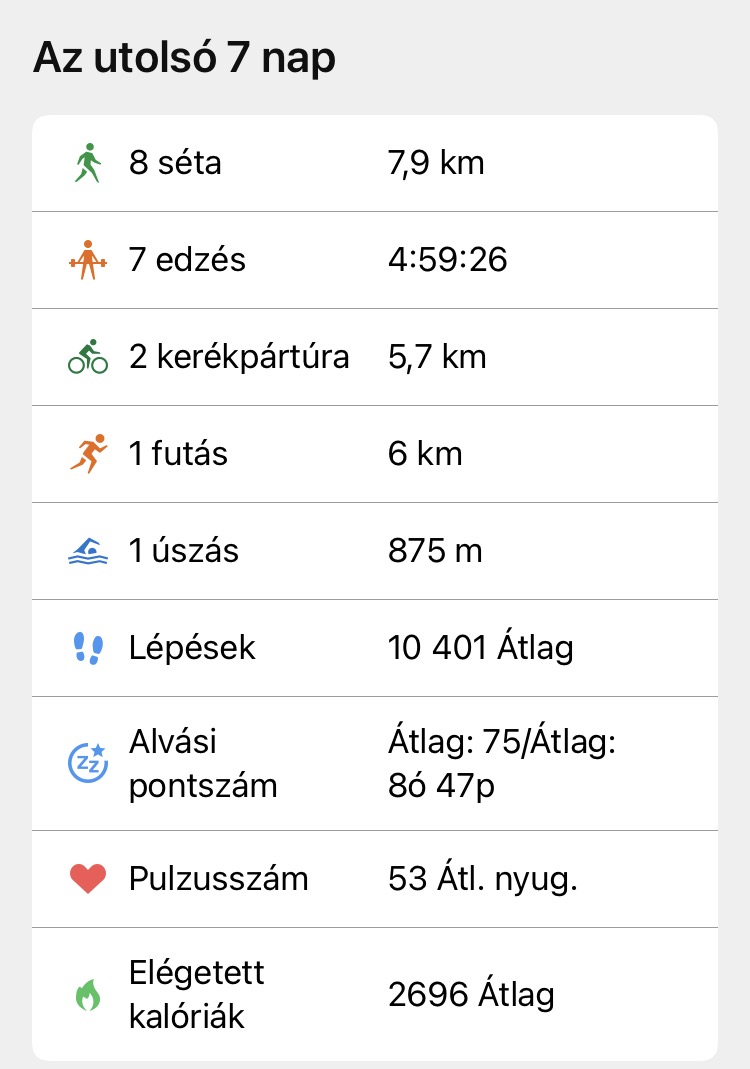Open the "8 séta" walks row
Image resolution: width=750 pixels, height=1069 pixels.
pos(175,163)
